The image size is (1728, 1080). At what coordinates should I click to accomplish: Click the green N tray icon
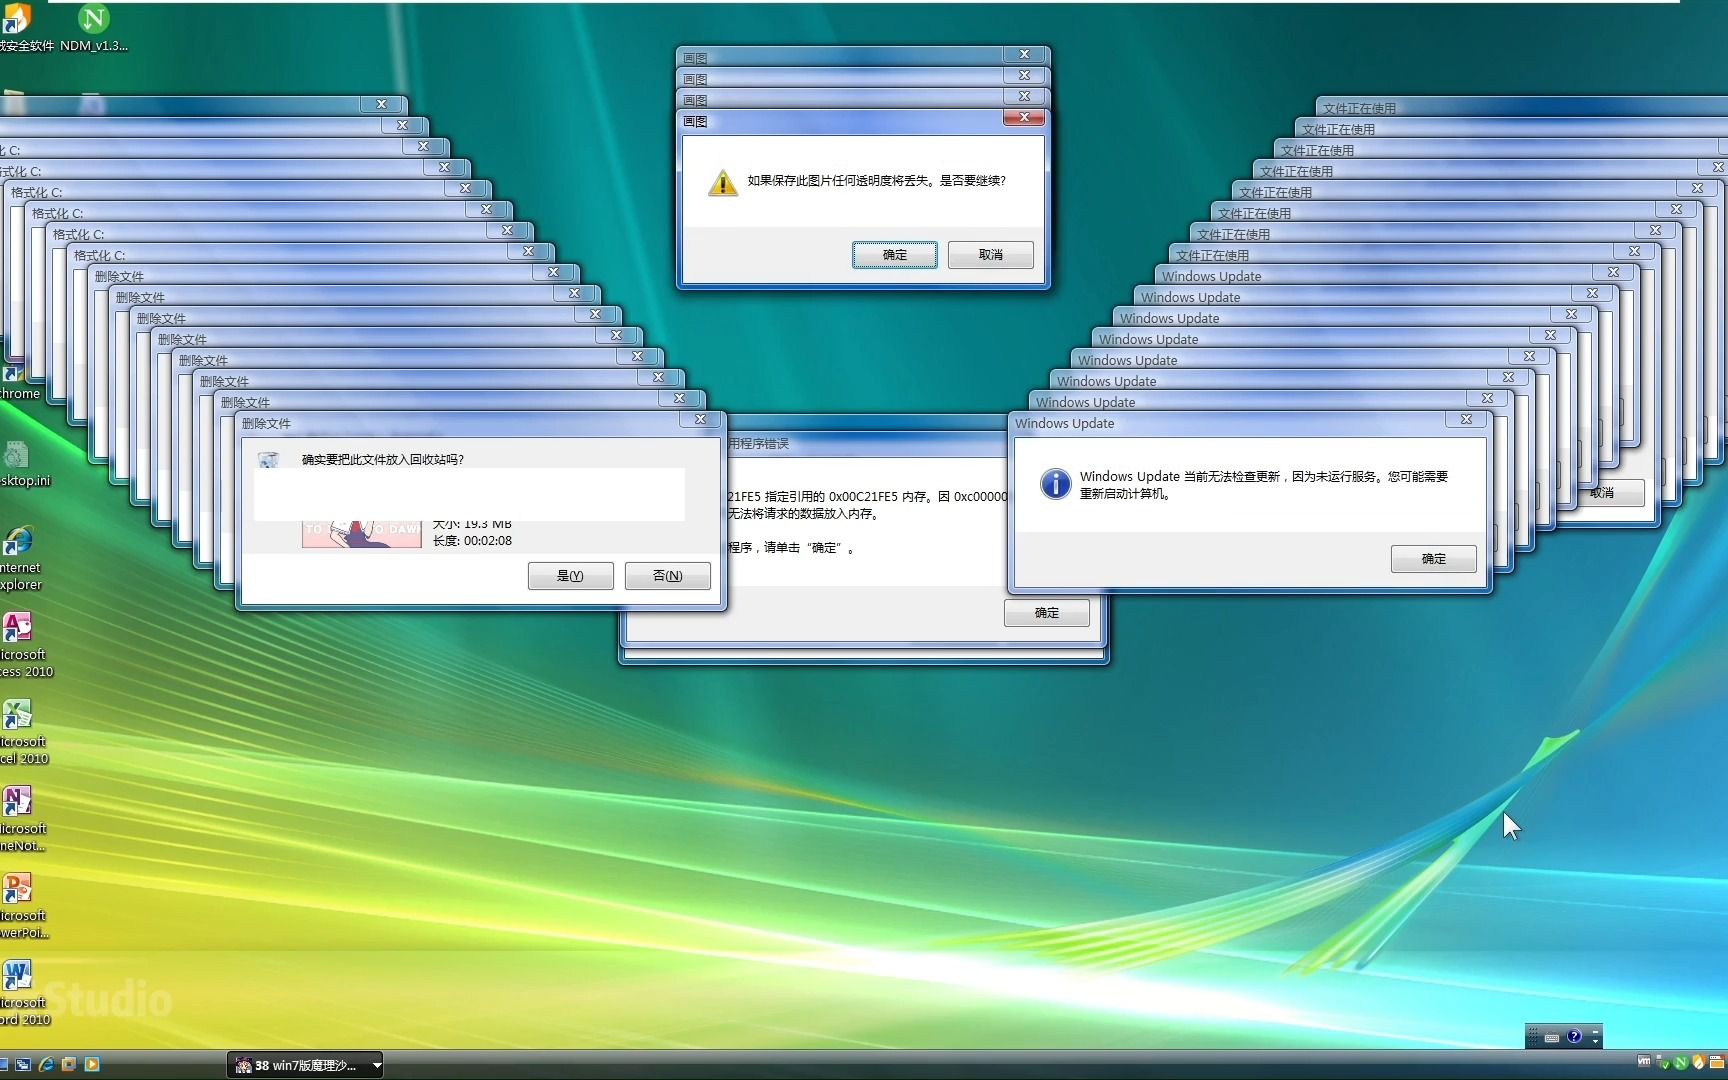pyautogui.click(x=1680, y=1062)
